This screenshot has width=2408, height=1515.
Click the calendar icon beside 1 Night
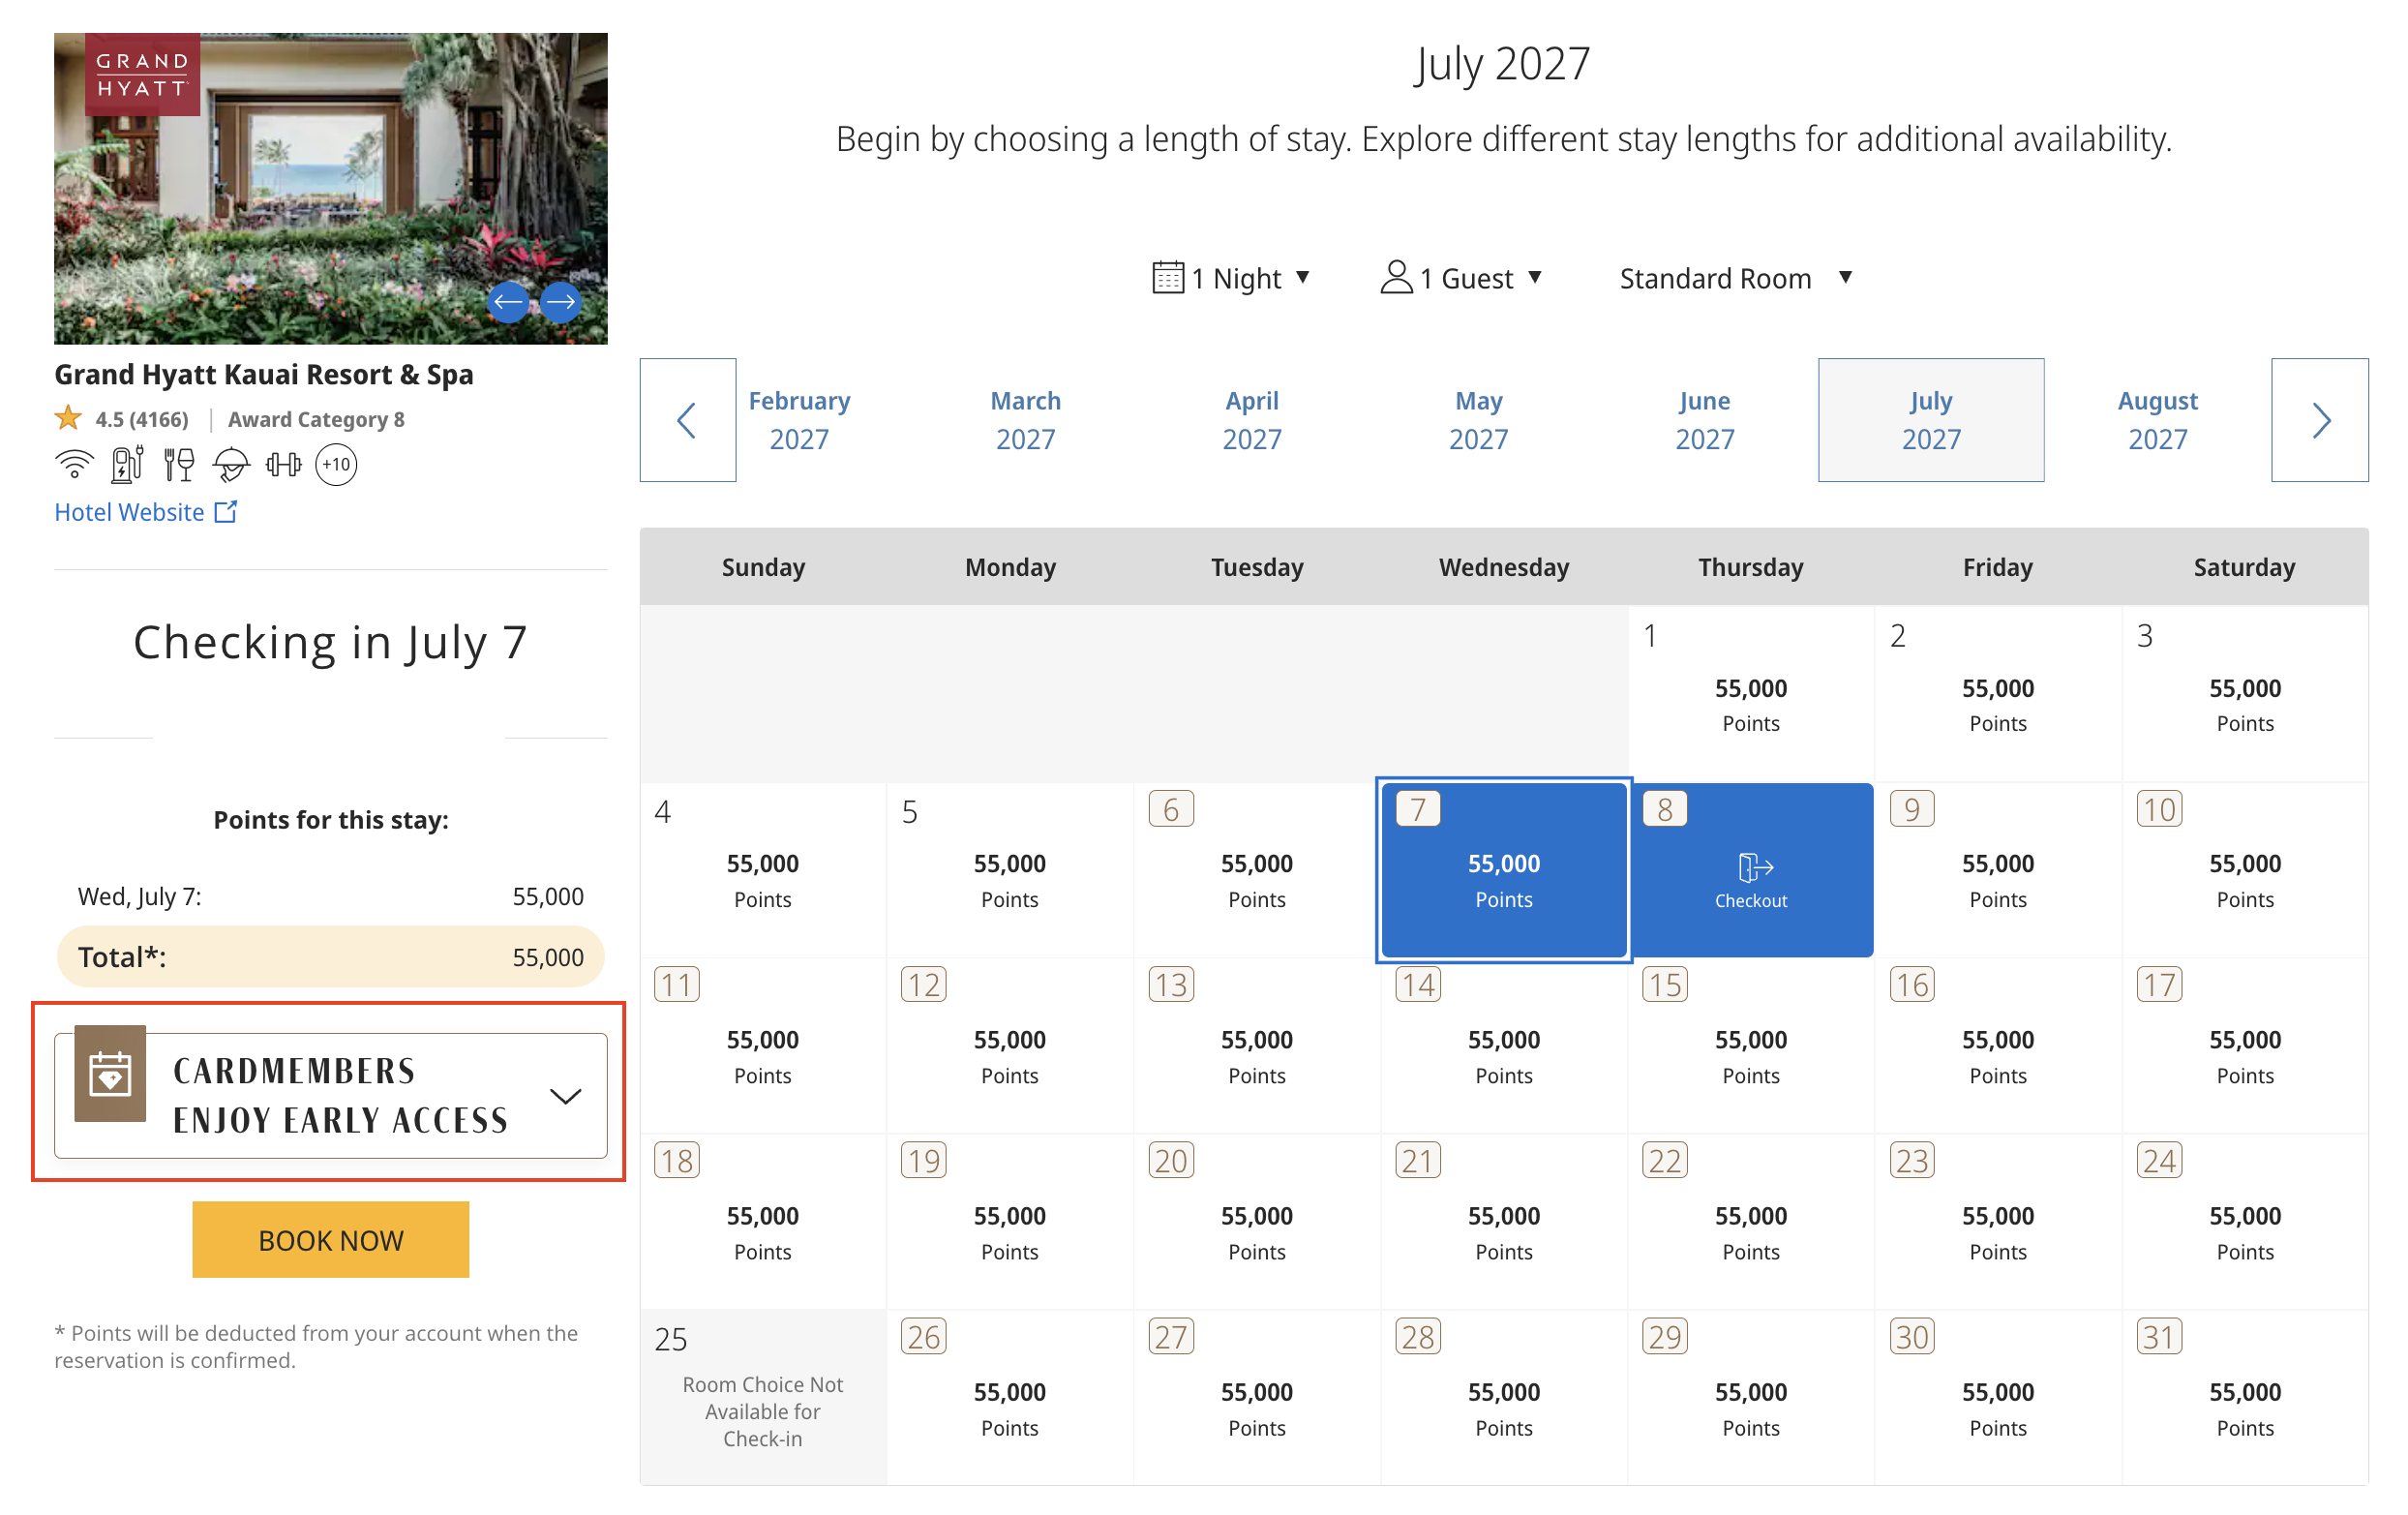coord(1168,277)
